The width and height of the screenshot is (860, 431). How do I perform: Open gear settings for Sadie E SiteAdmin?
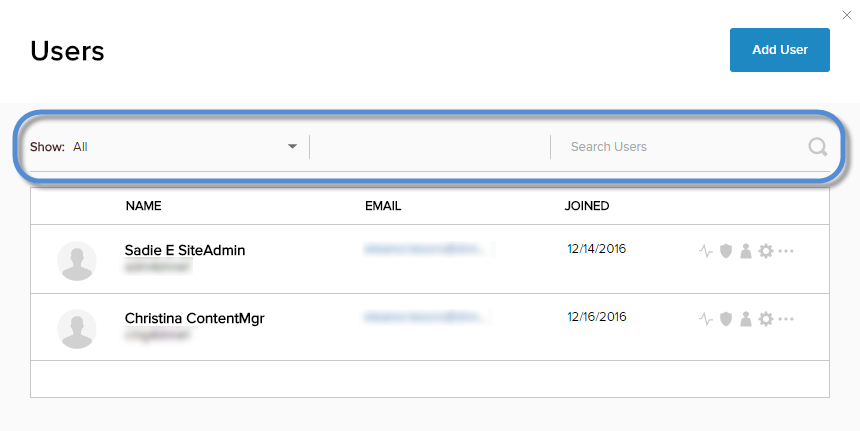(766, 251)
